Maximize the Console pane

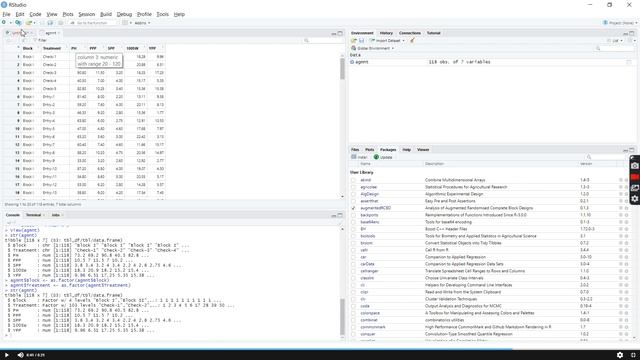pyautogui.click(x=340, y=215)
